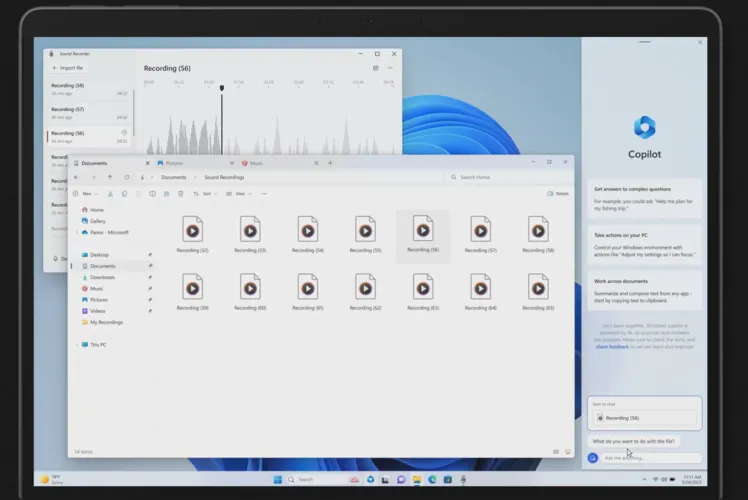Expand the This PC tree node

(75, 344)
